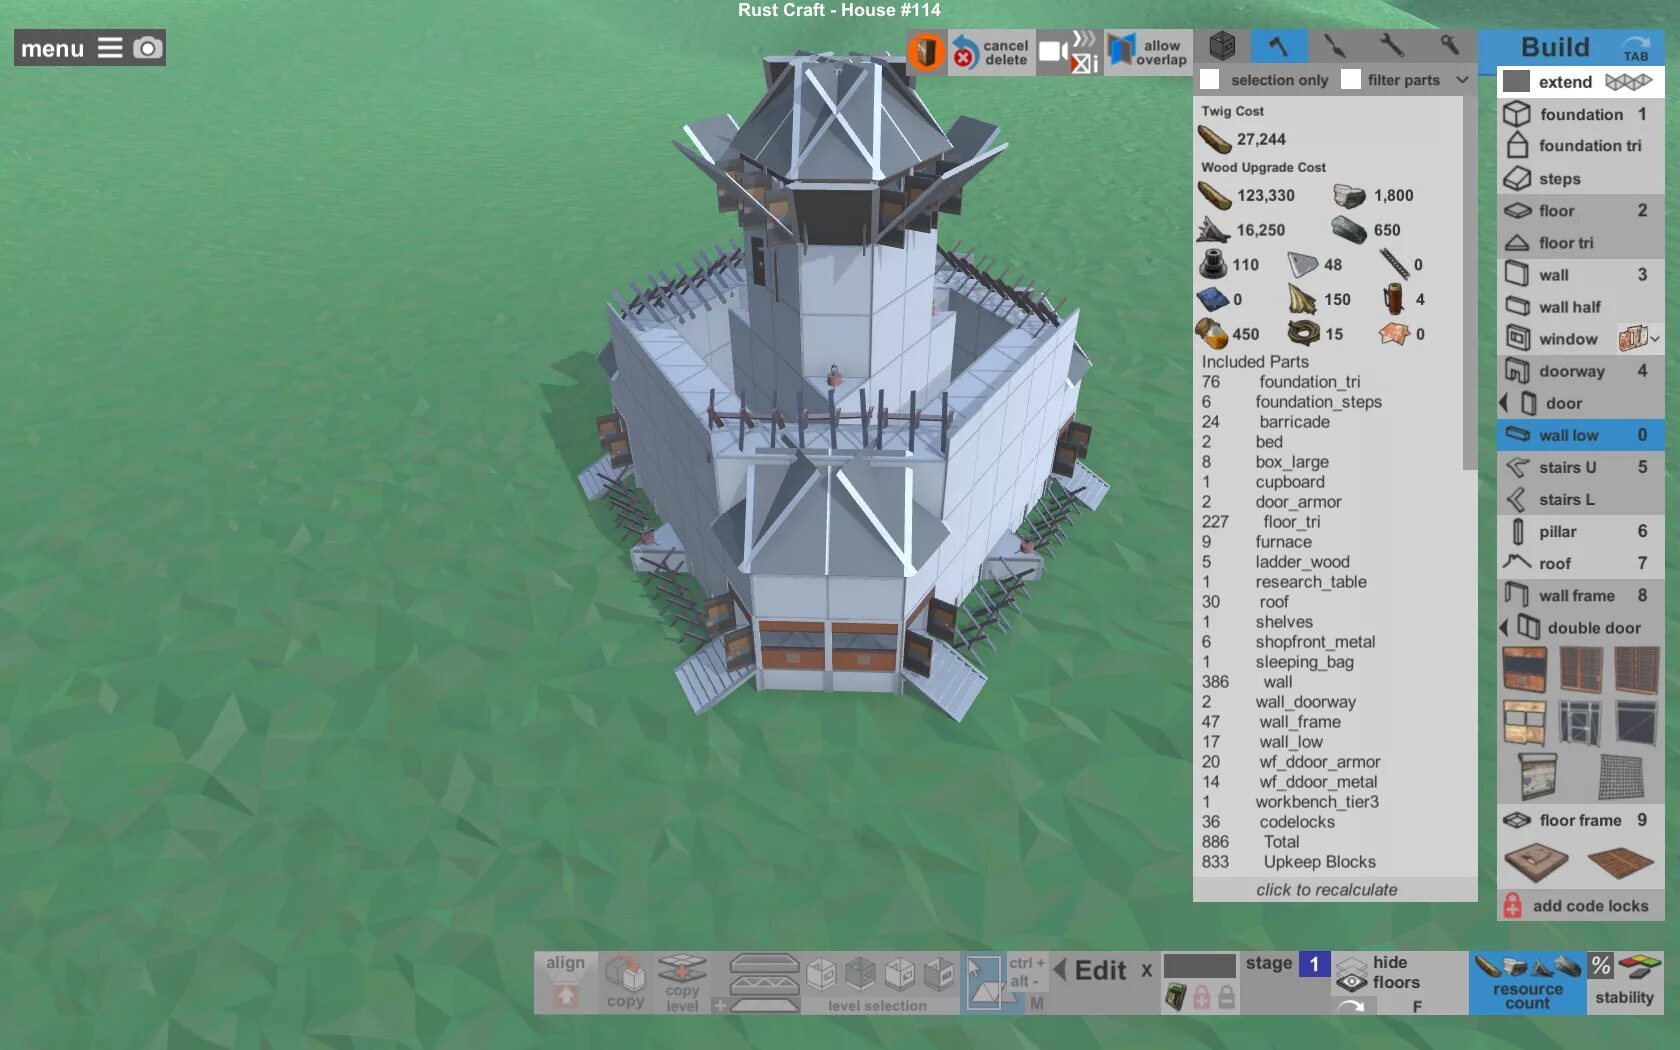Image resolution: width=1680 pixels, height=1050 pixels.
Task: Toggle allow overlap mode
Action: [1148, 52]
